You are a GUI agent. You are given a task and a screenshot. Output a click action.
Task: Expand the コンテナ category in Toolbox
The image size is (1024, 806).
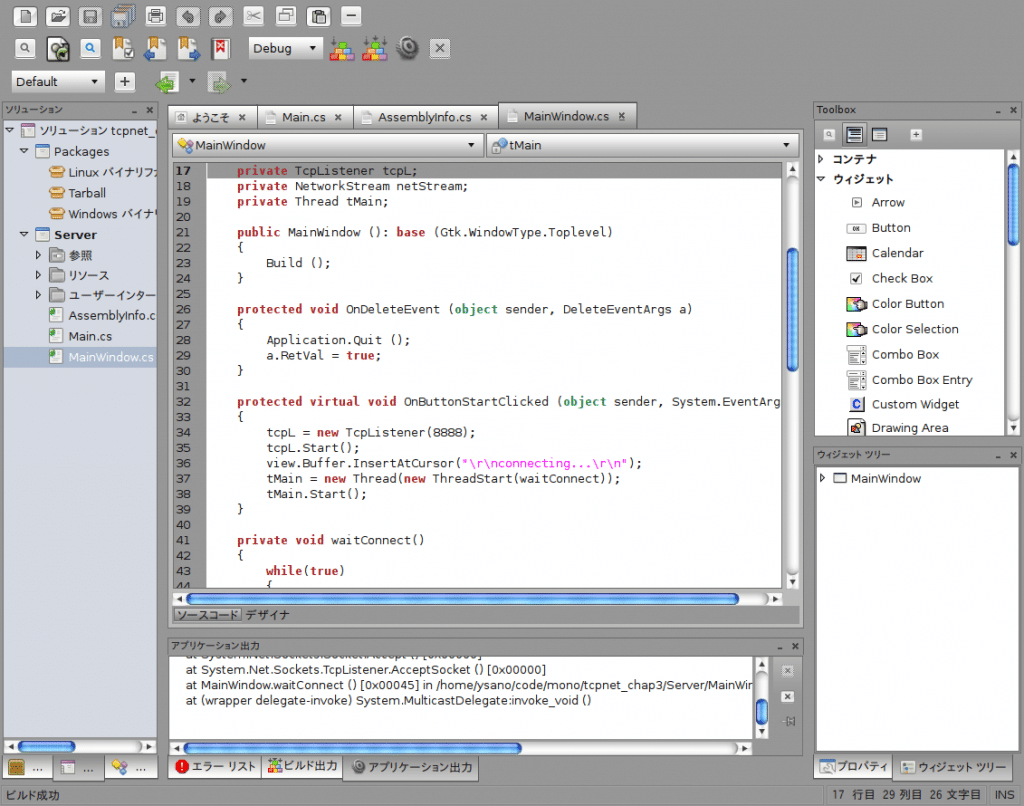tap(821, 159)
